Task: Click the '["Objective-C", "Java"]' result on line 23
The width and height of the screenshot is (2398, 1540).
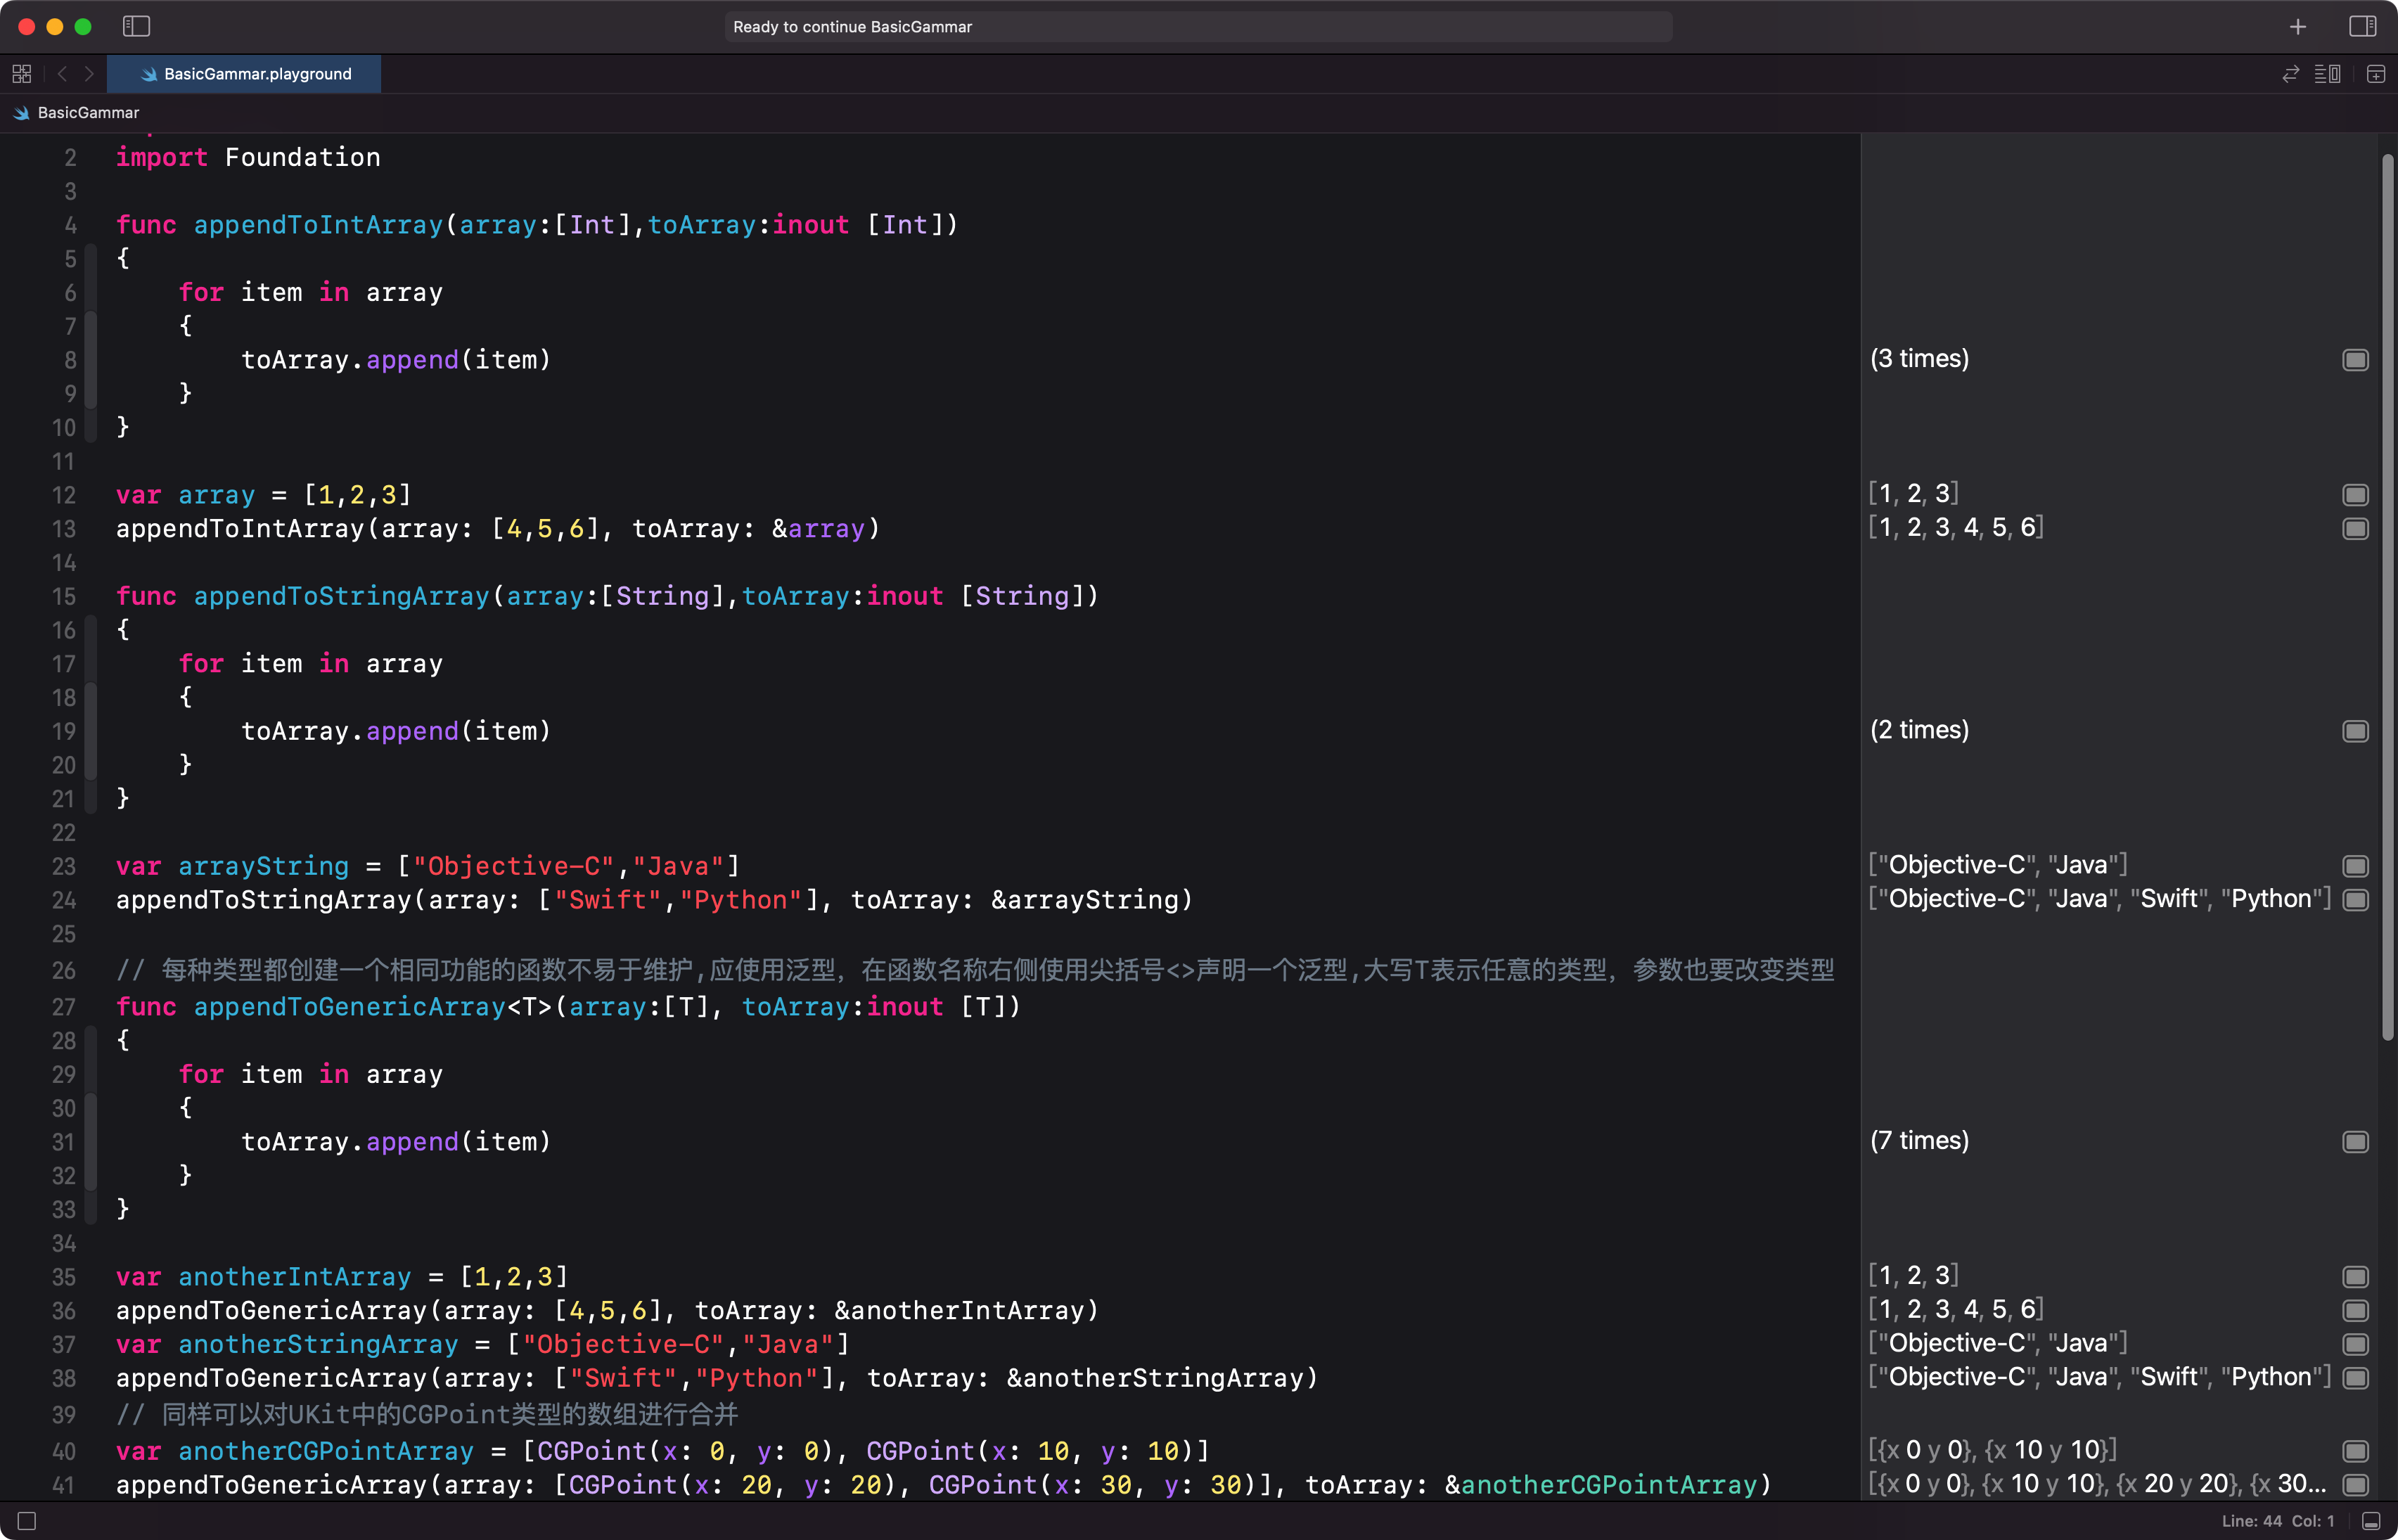Action: [x=1998, y=865]
